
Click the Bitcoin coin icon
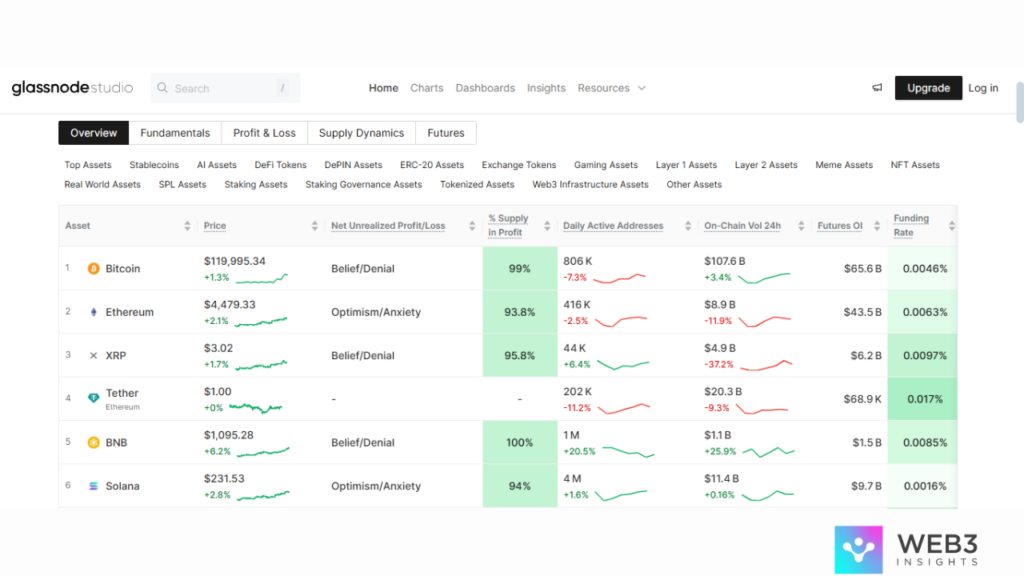pyautogui.click(x=93, y=269)
